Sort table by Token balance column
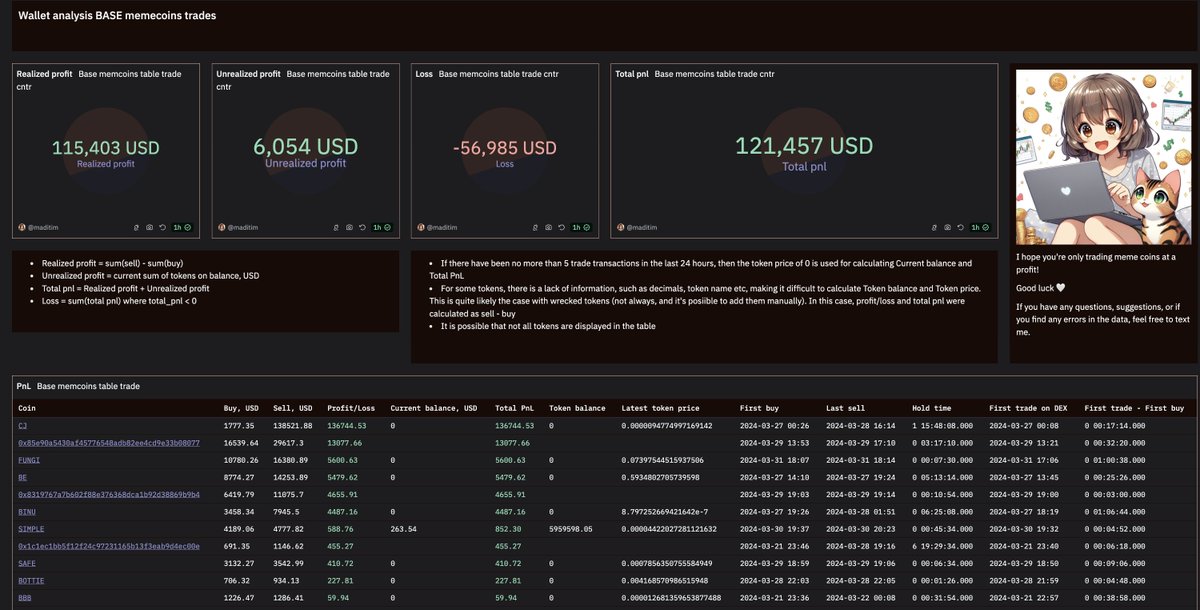The width and height of the screenshot is (1200, 610). 577,408
